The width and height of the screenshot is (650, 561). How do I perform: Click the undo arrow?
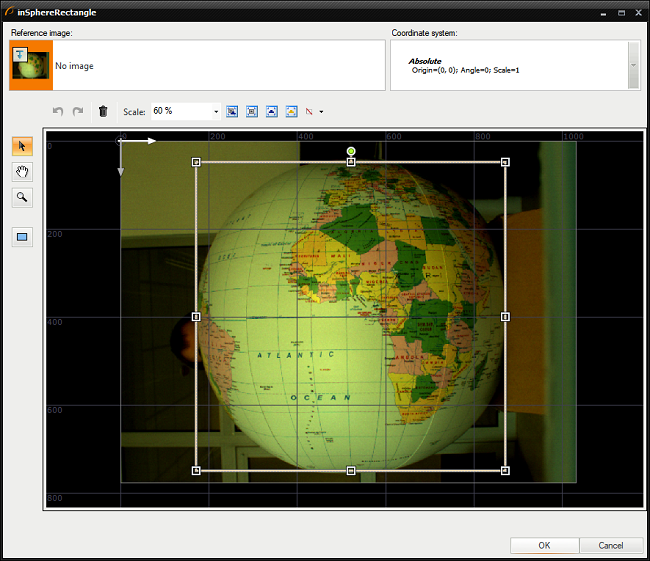58,111
